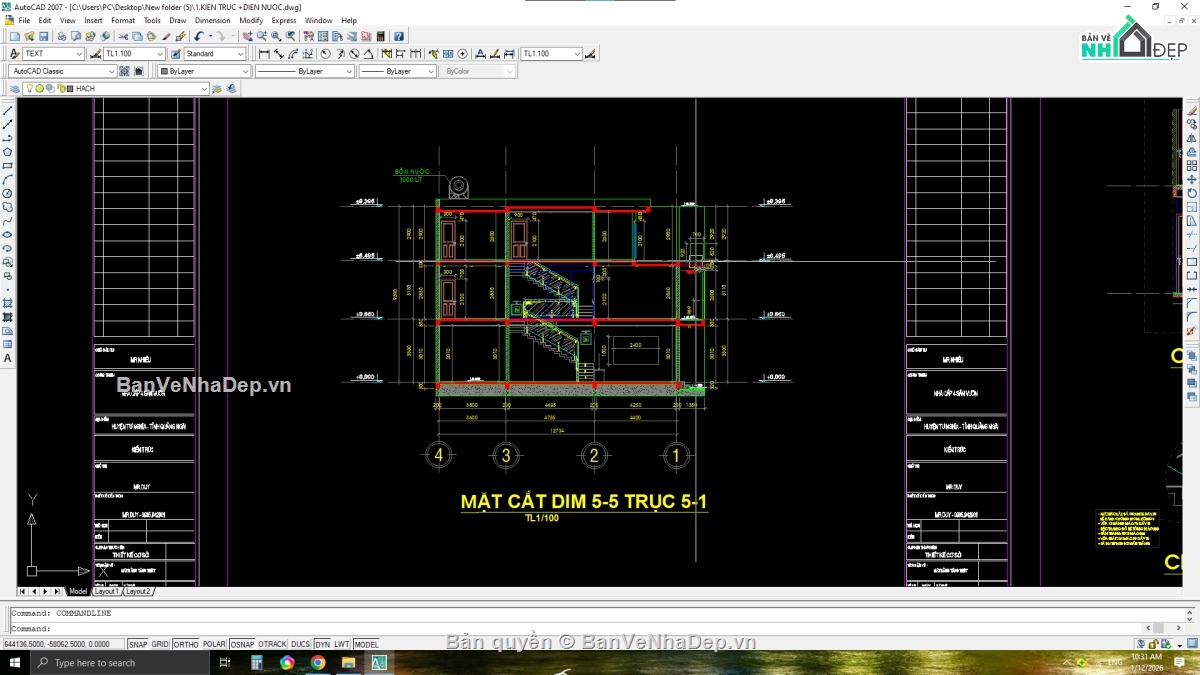The image size is (1200, 675).
Task: Click the Calculator icon in standard toolbar
Action: [381, 37]
